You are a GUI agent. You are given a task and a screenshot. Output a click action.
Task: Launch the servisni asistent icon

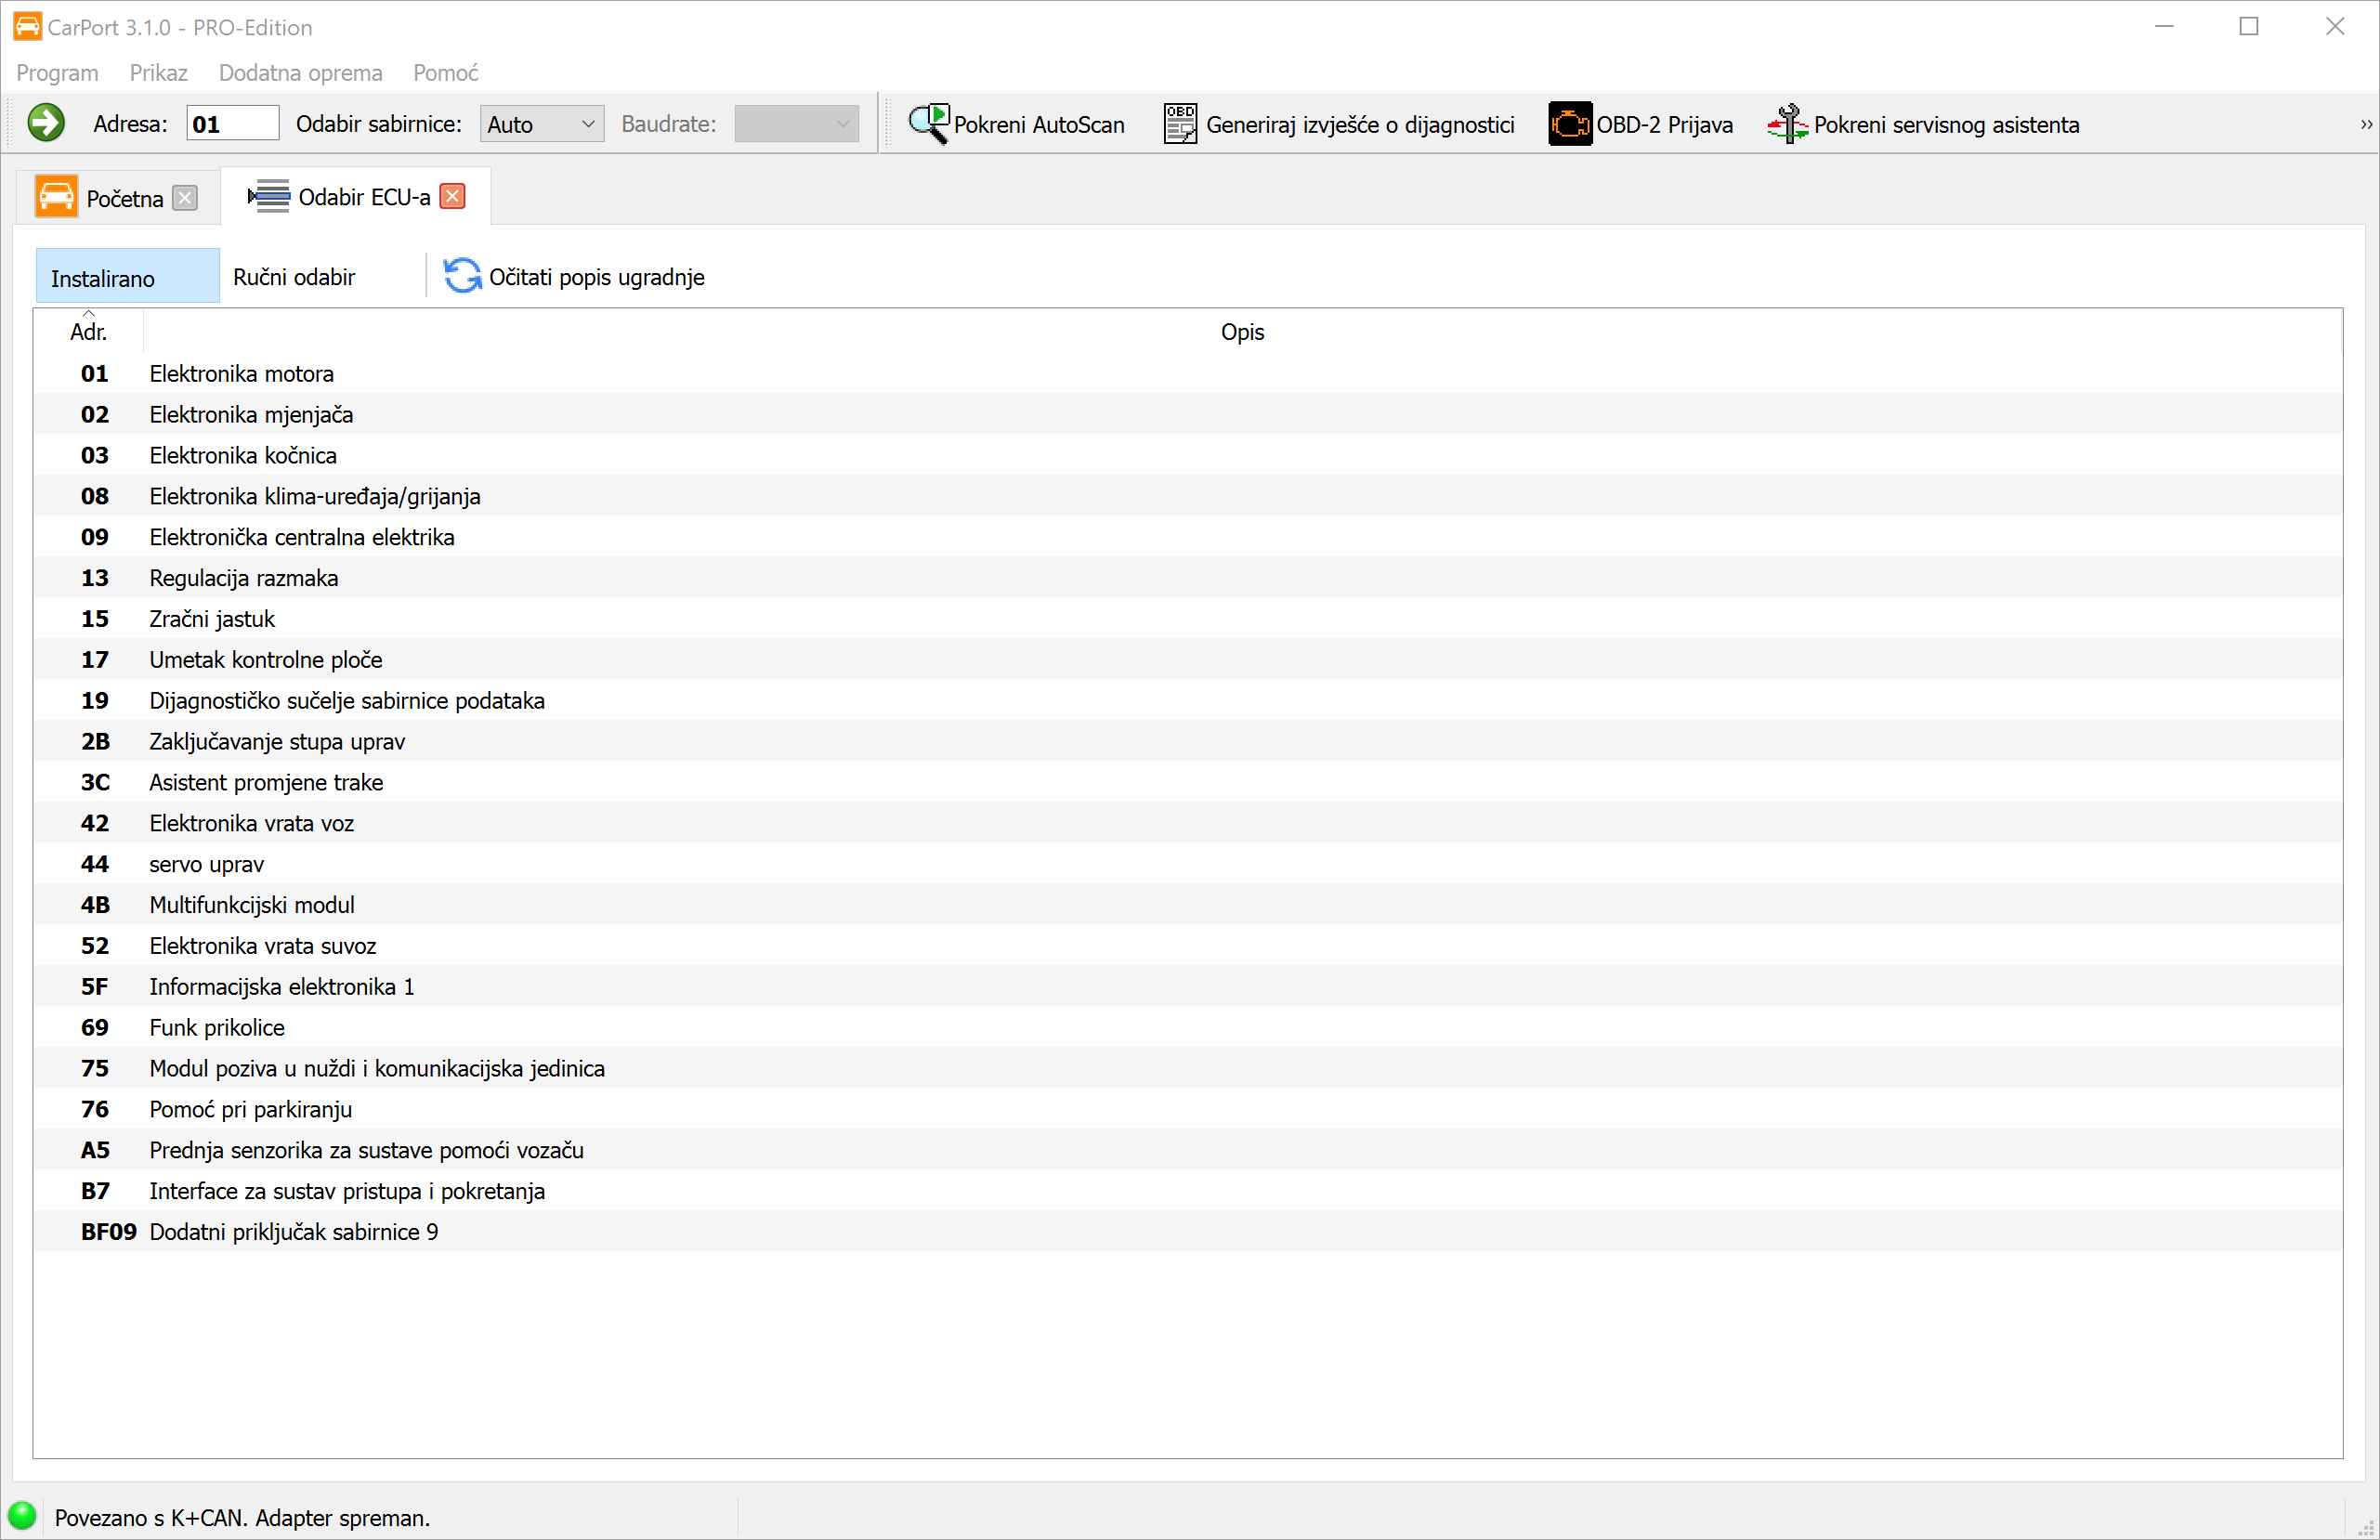1787,124
